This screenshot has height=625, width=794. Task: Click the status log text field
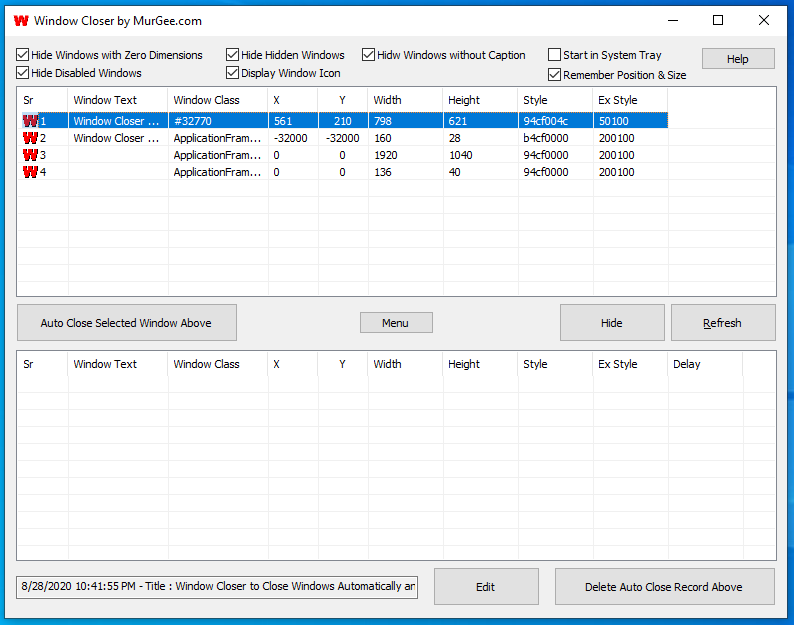pos(217,587)
